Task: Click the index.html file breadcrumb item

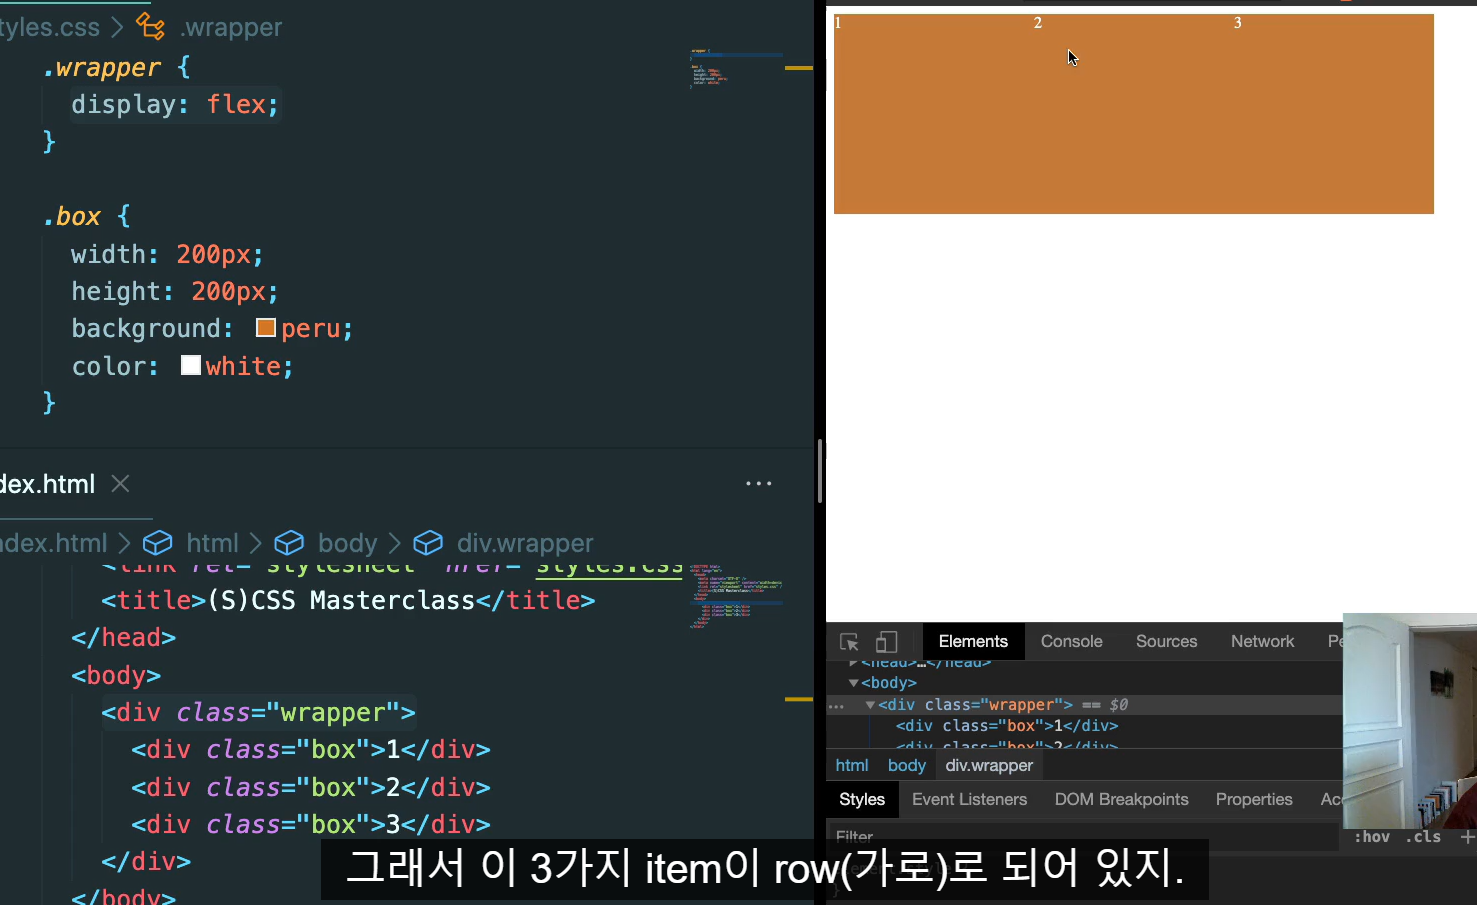Action: 53,543
